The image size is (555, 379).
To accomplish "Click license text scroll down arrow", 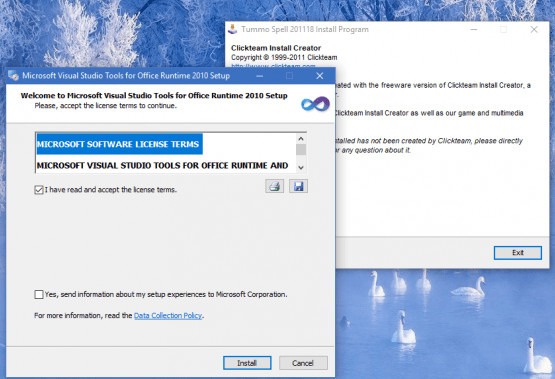I will 301,167.
